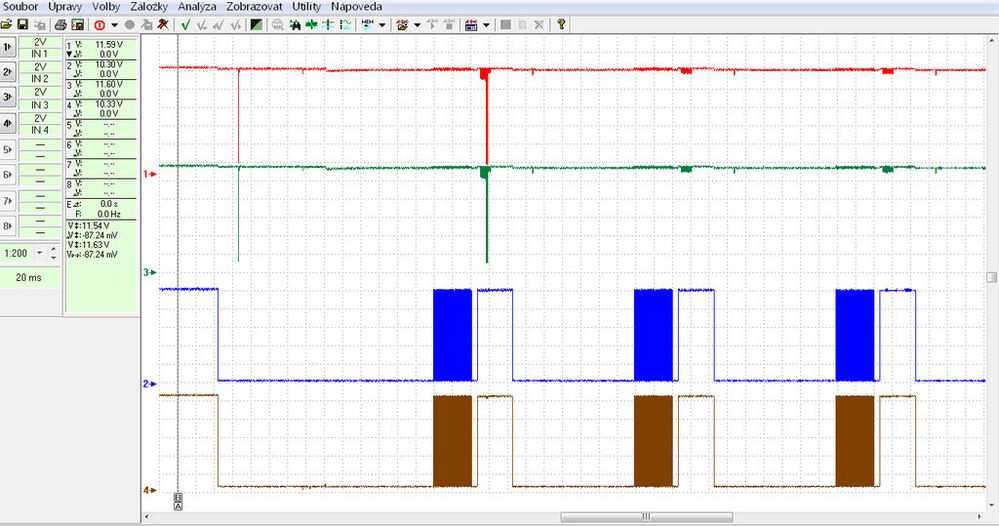
Task: Open the Soubor menu
Action: pyautogui.click(x=21, y=6)
